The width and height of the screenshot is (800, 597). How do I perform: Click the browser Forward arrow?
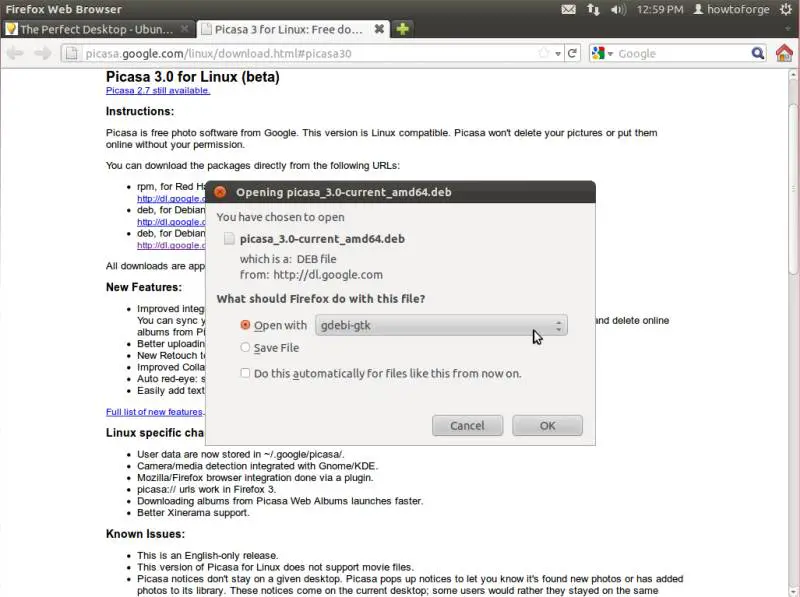42,53
